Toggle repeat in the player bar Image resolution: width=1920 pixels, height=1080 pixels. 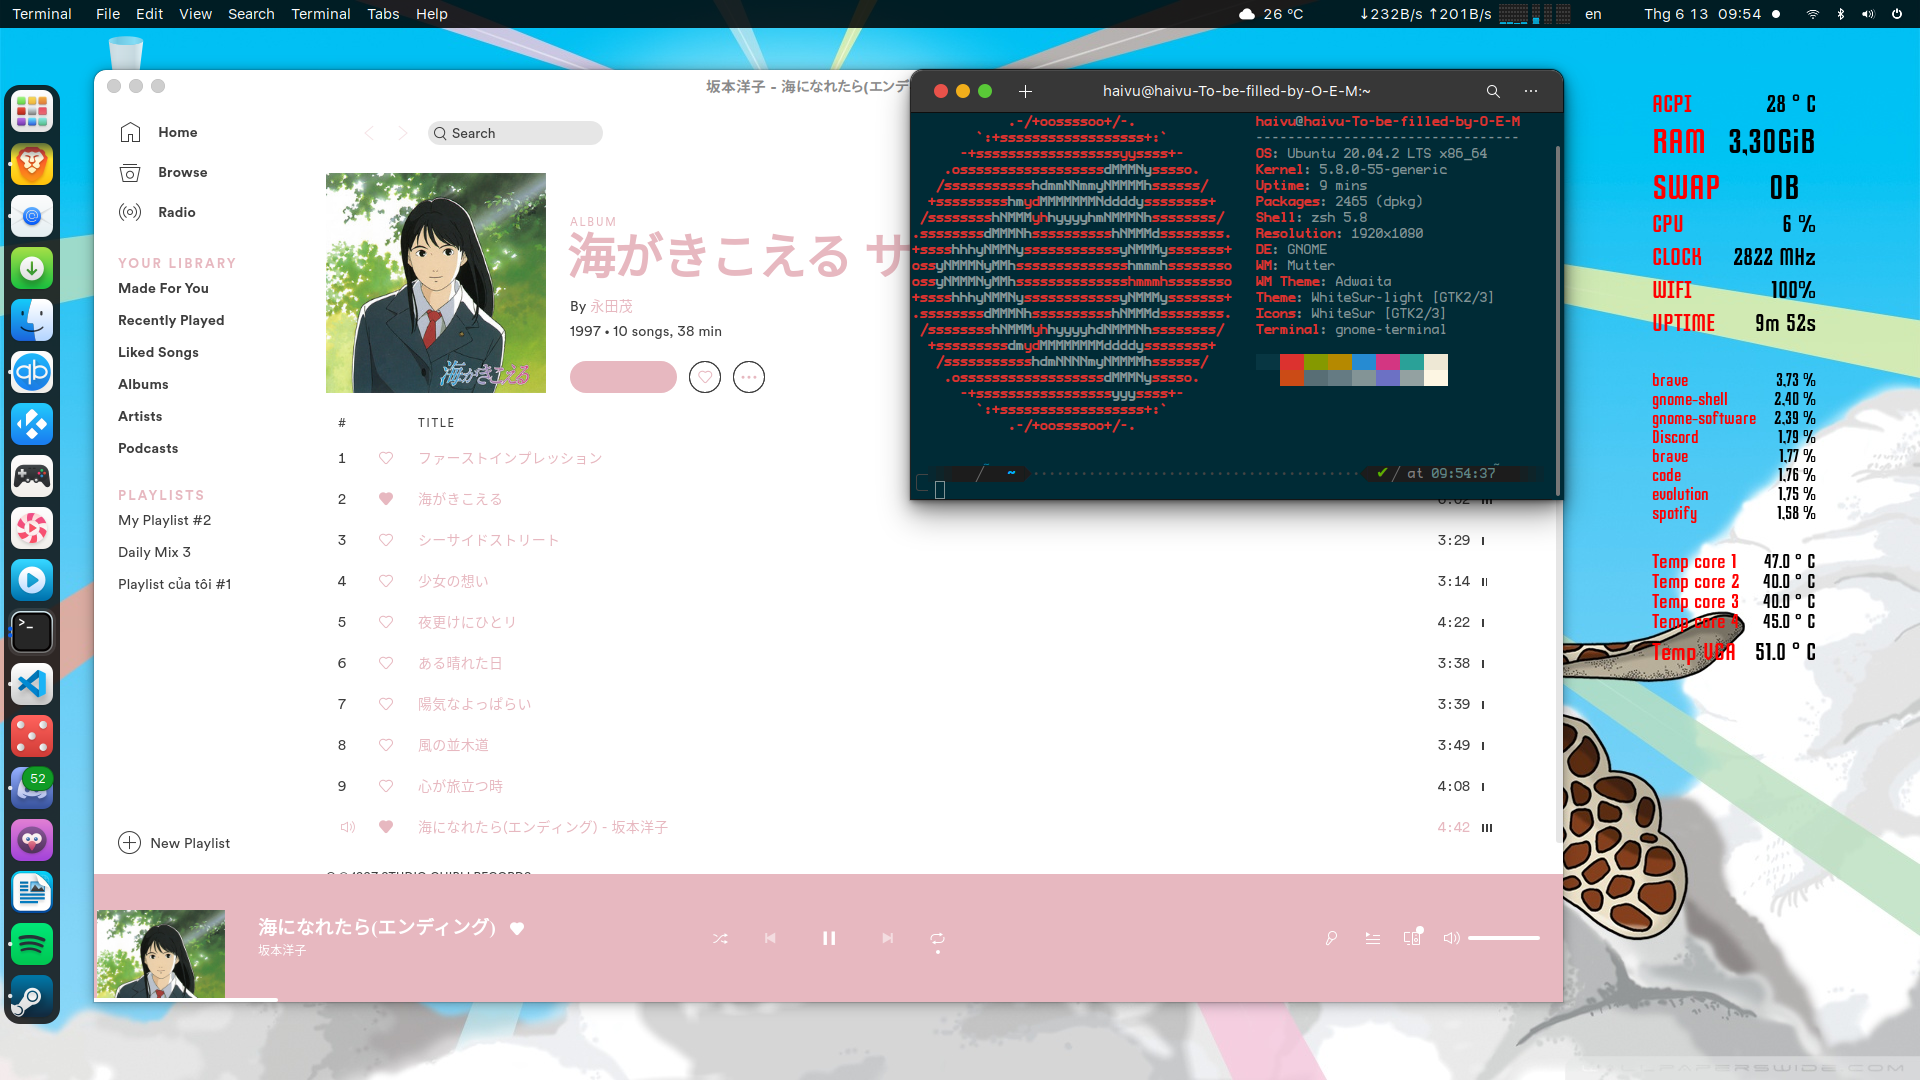point(937,939)
